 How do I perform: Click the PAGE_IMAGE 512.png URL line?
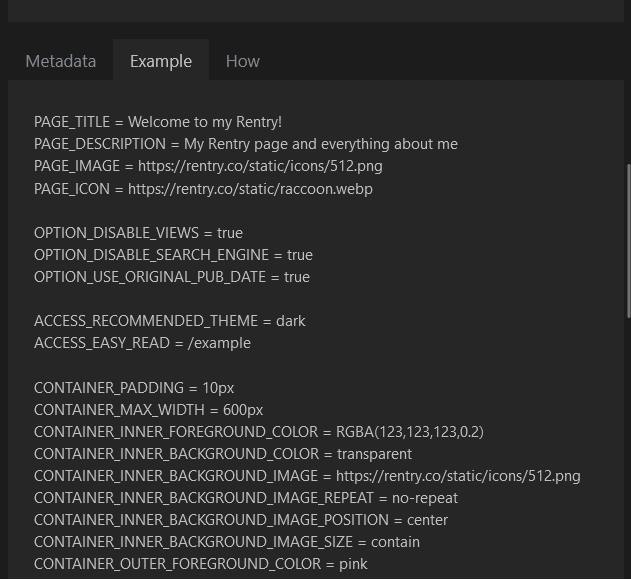point(208,166)
